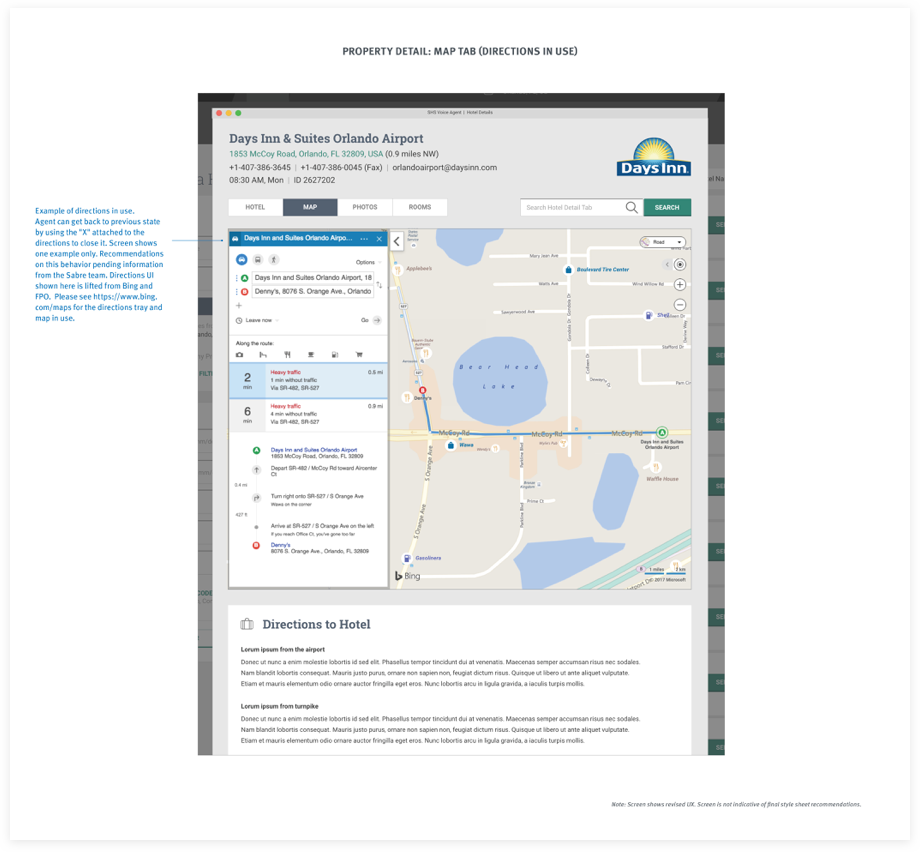Click Turn right onto SR-527 step
The width and height of the screenshot is (920, 852).
pyautogui.click(x=317, y=499)
